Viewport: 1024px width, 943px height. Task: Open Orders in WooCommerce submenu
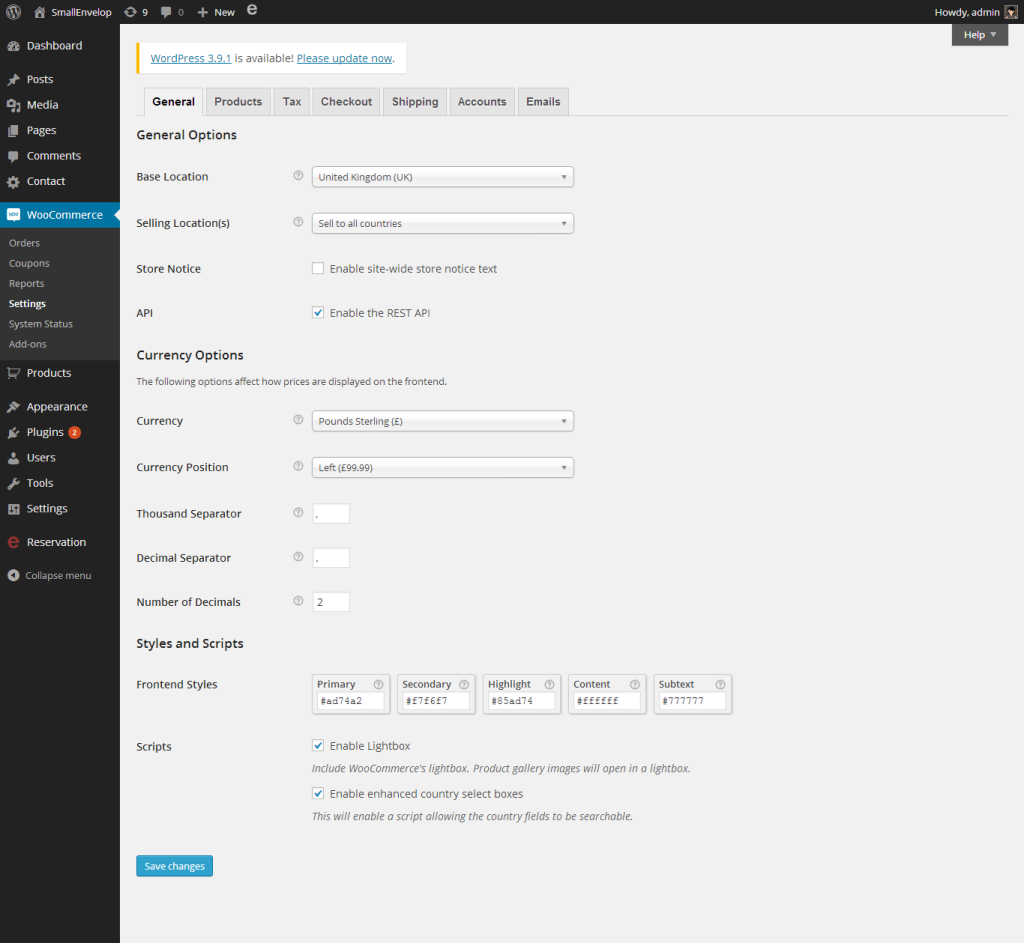pyautogui.click(x=24, y=243)
